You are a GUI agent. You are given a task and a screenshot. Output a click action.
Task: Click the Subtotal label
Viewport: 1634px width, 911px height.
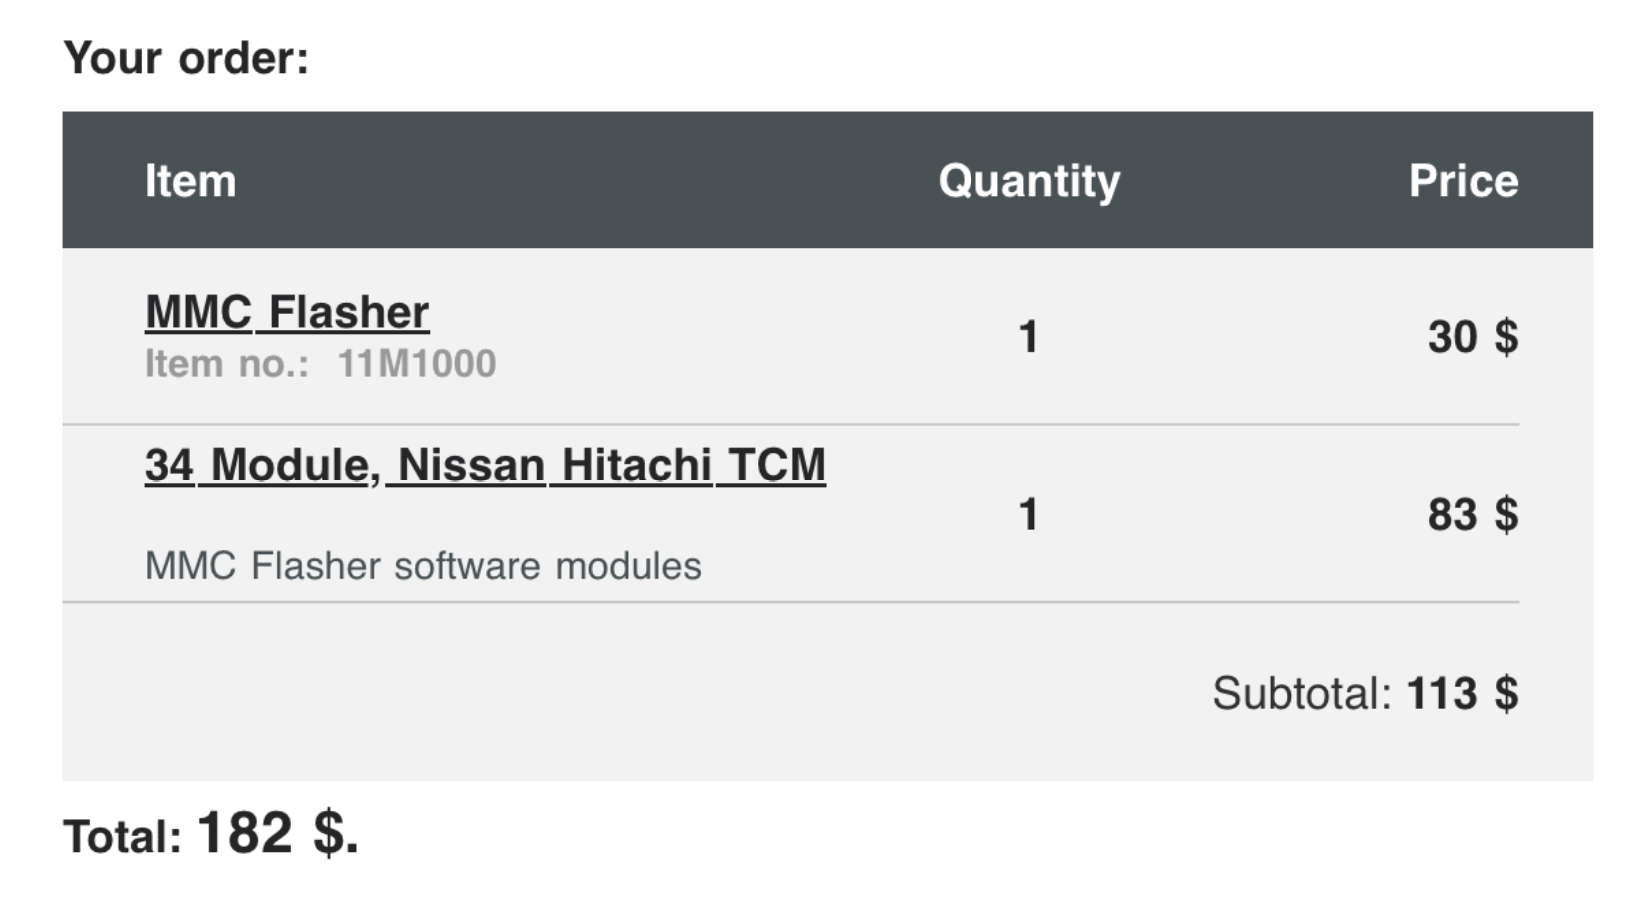[1301, 693]
